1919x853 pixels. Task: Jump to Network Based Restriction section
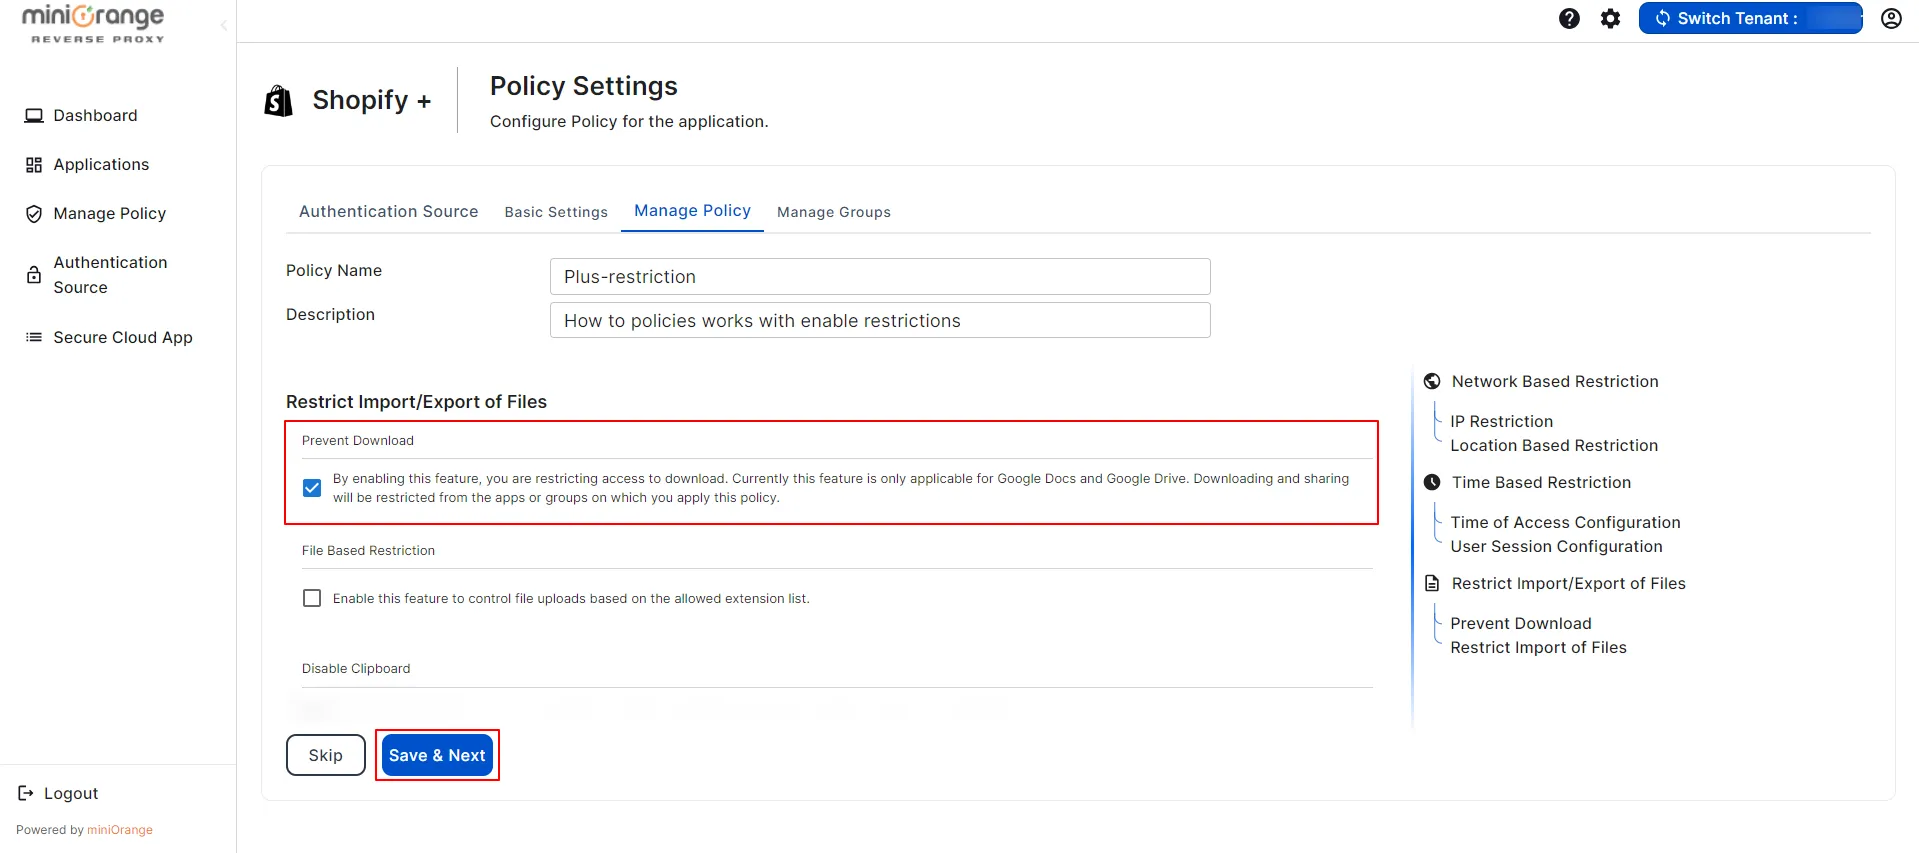click(1555, 381)
